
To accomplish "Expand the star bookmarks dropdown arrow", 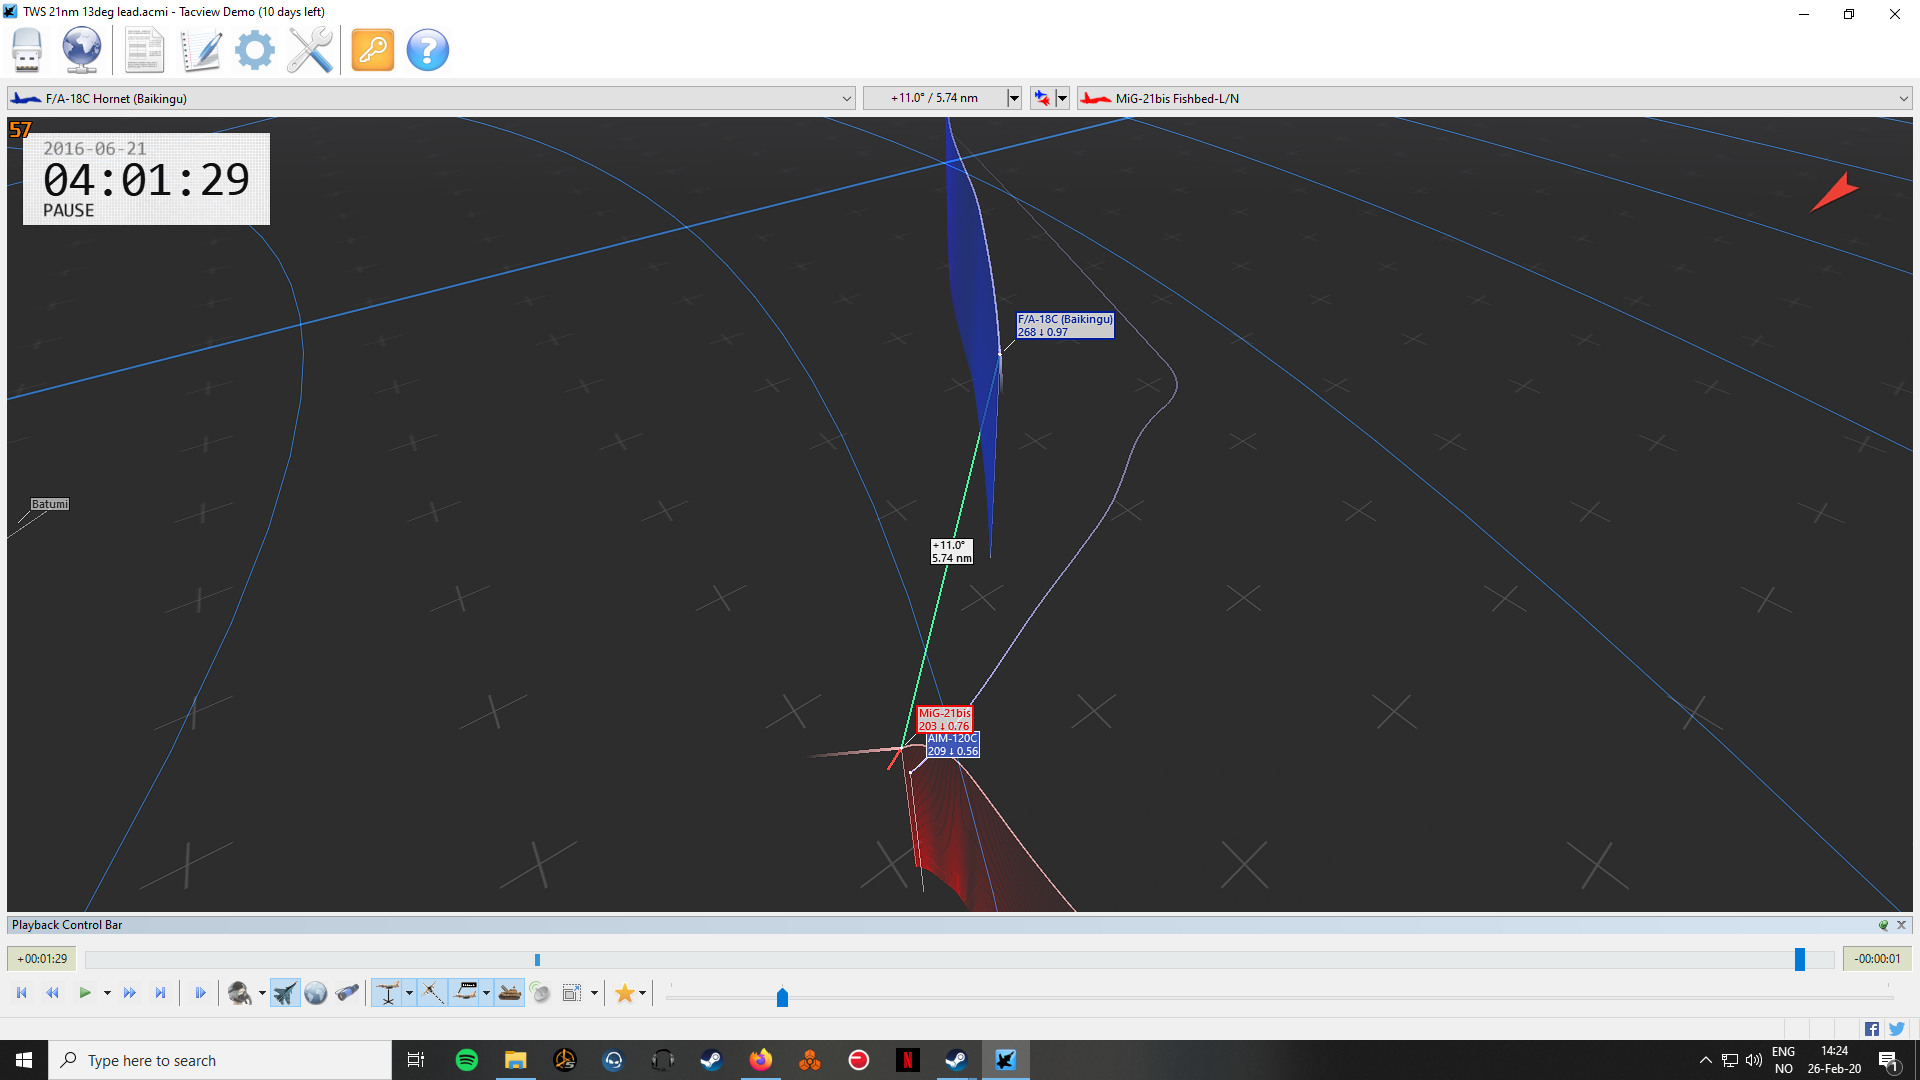I will 642,993.
